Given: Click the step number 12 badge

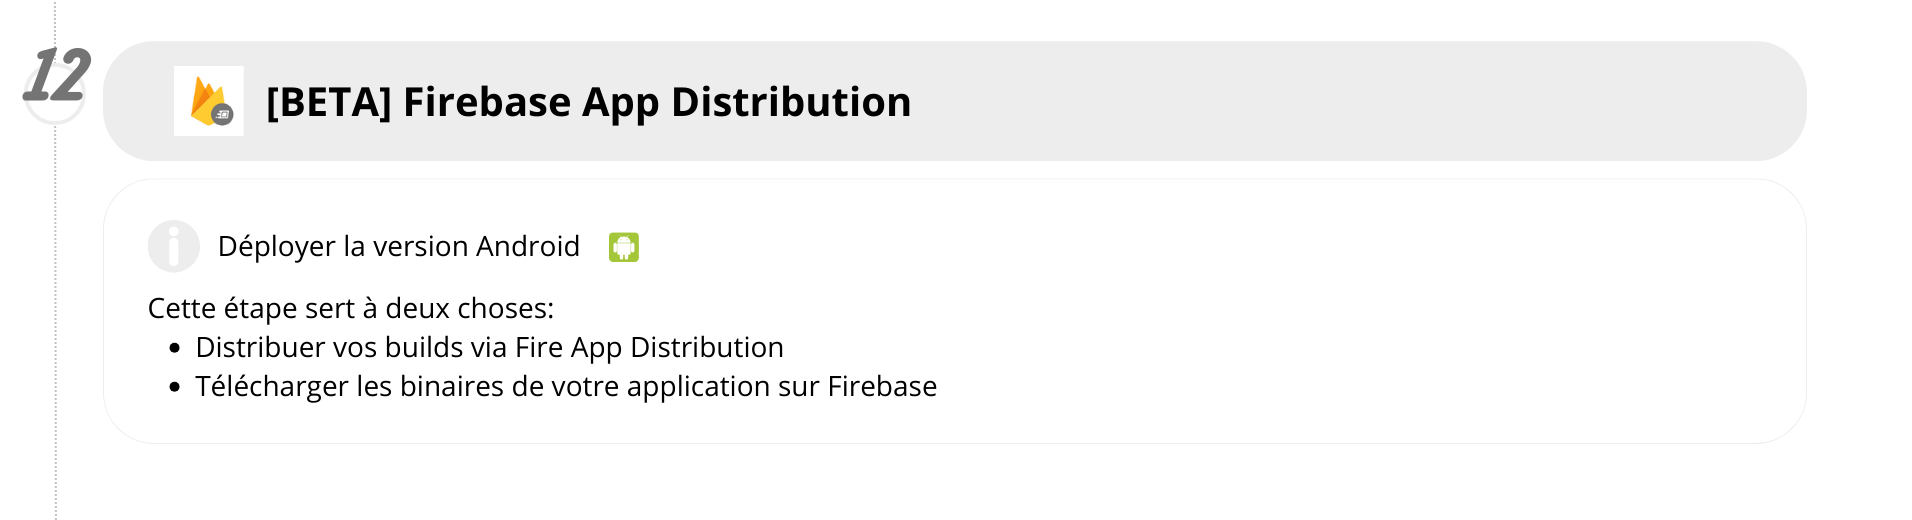Looking at the screenshot, I should pos(56,77).
